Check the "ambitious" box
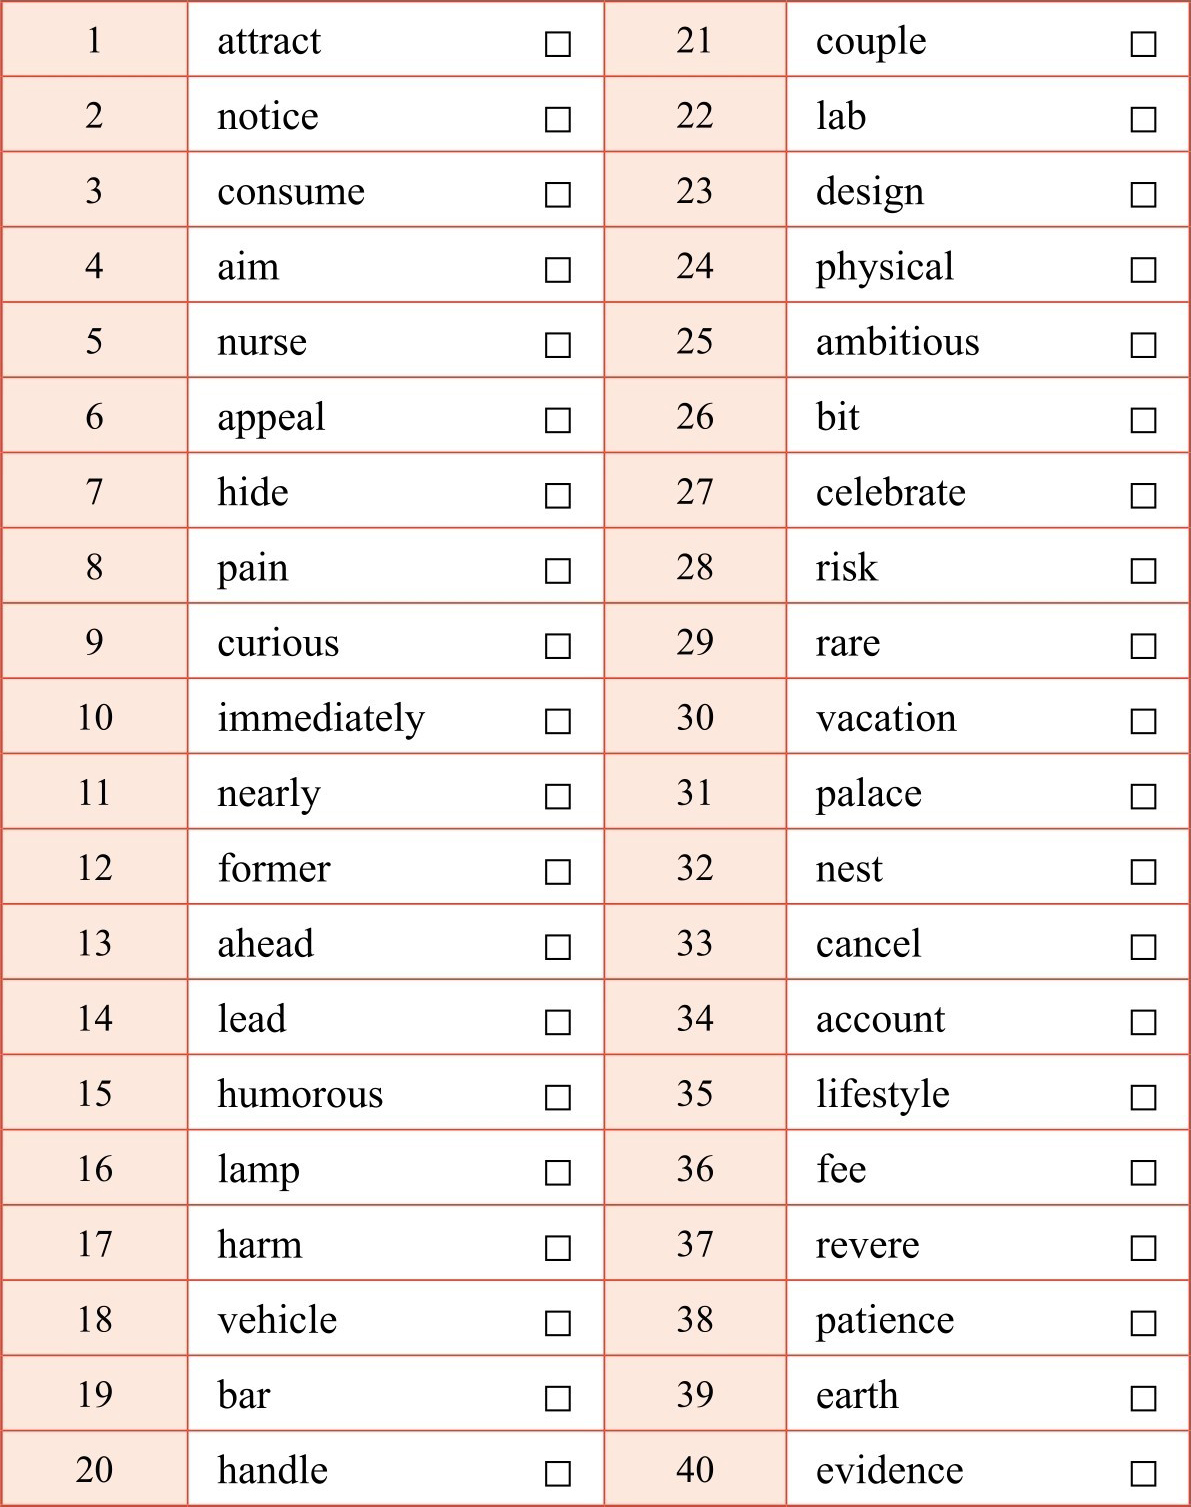The height and width of the screenshot is (1507, 1191). 1143,345
